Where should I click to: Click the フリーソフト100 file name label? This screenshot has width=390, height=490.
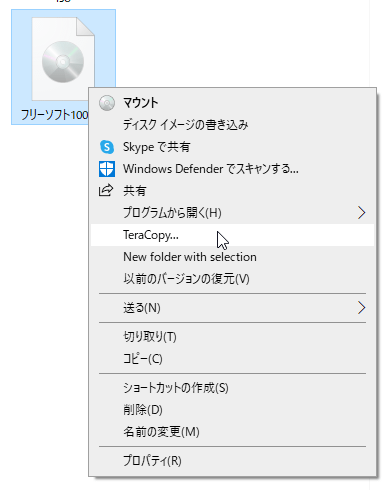pos(55,115)
